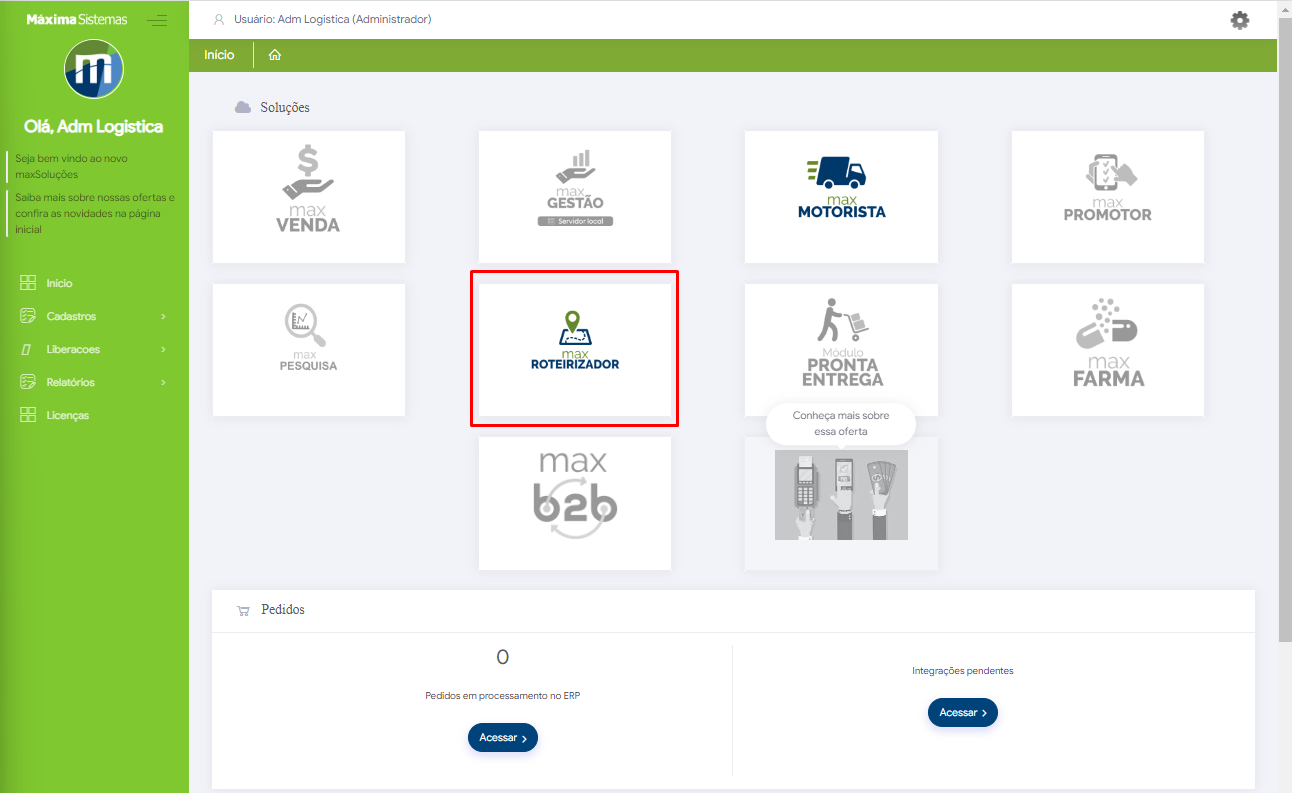This screenshot has width=1292, height=793.
Task: Click the pending orders count 0
Action: 503,657
